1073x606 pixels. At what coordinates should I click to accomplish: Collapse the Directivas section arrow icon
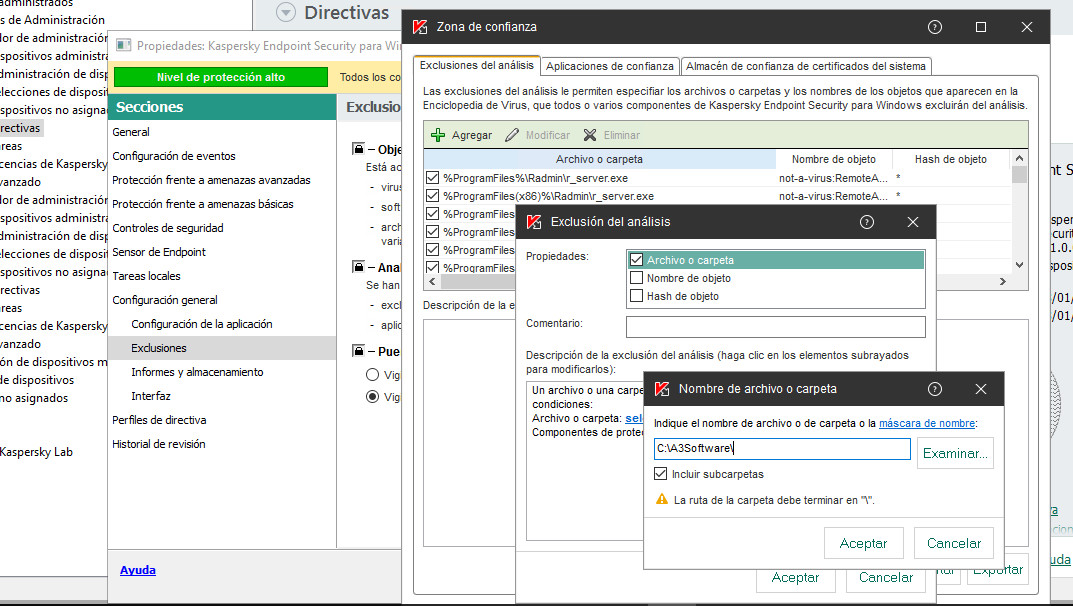click(x=286, y=13)
